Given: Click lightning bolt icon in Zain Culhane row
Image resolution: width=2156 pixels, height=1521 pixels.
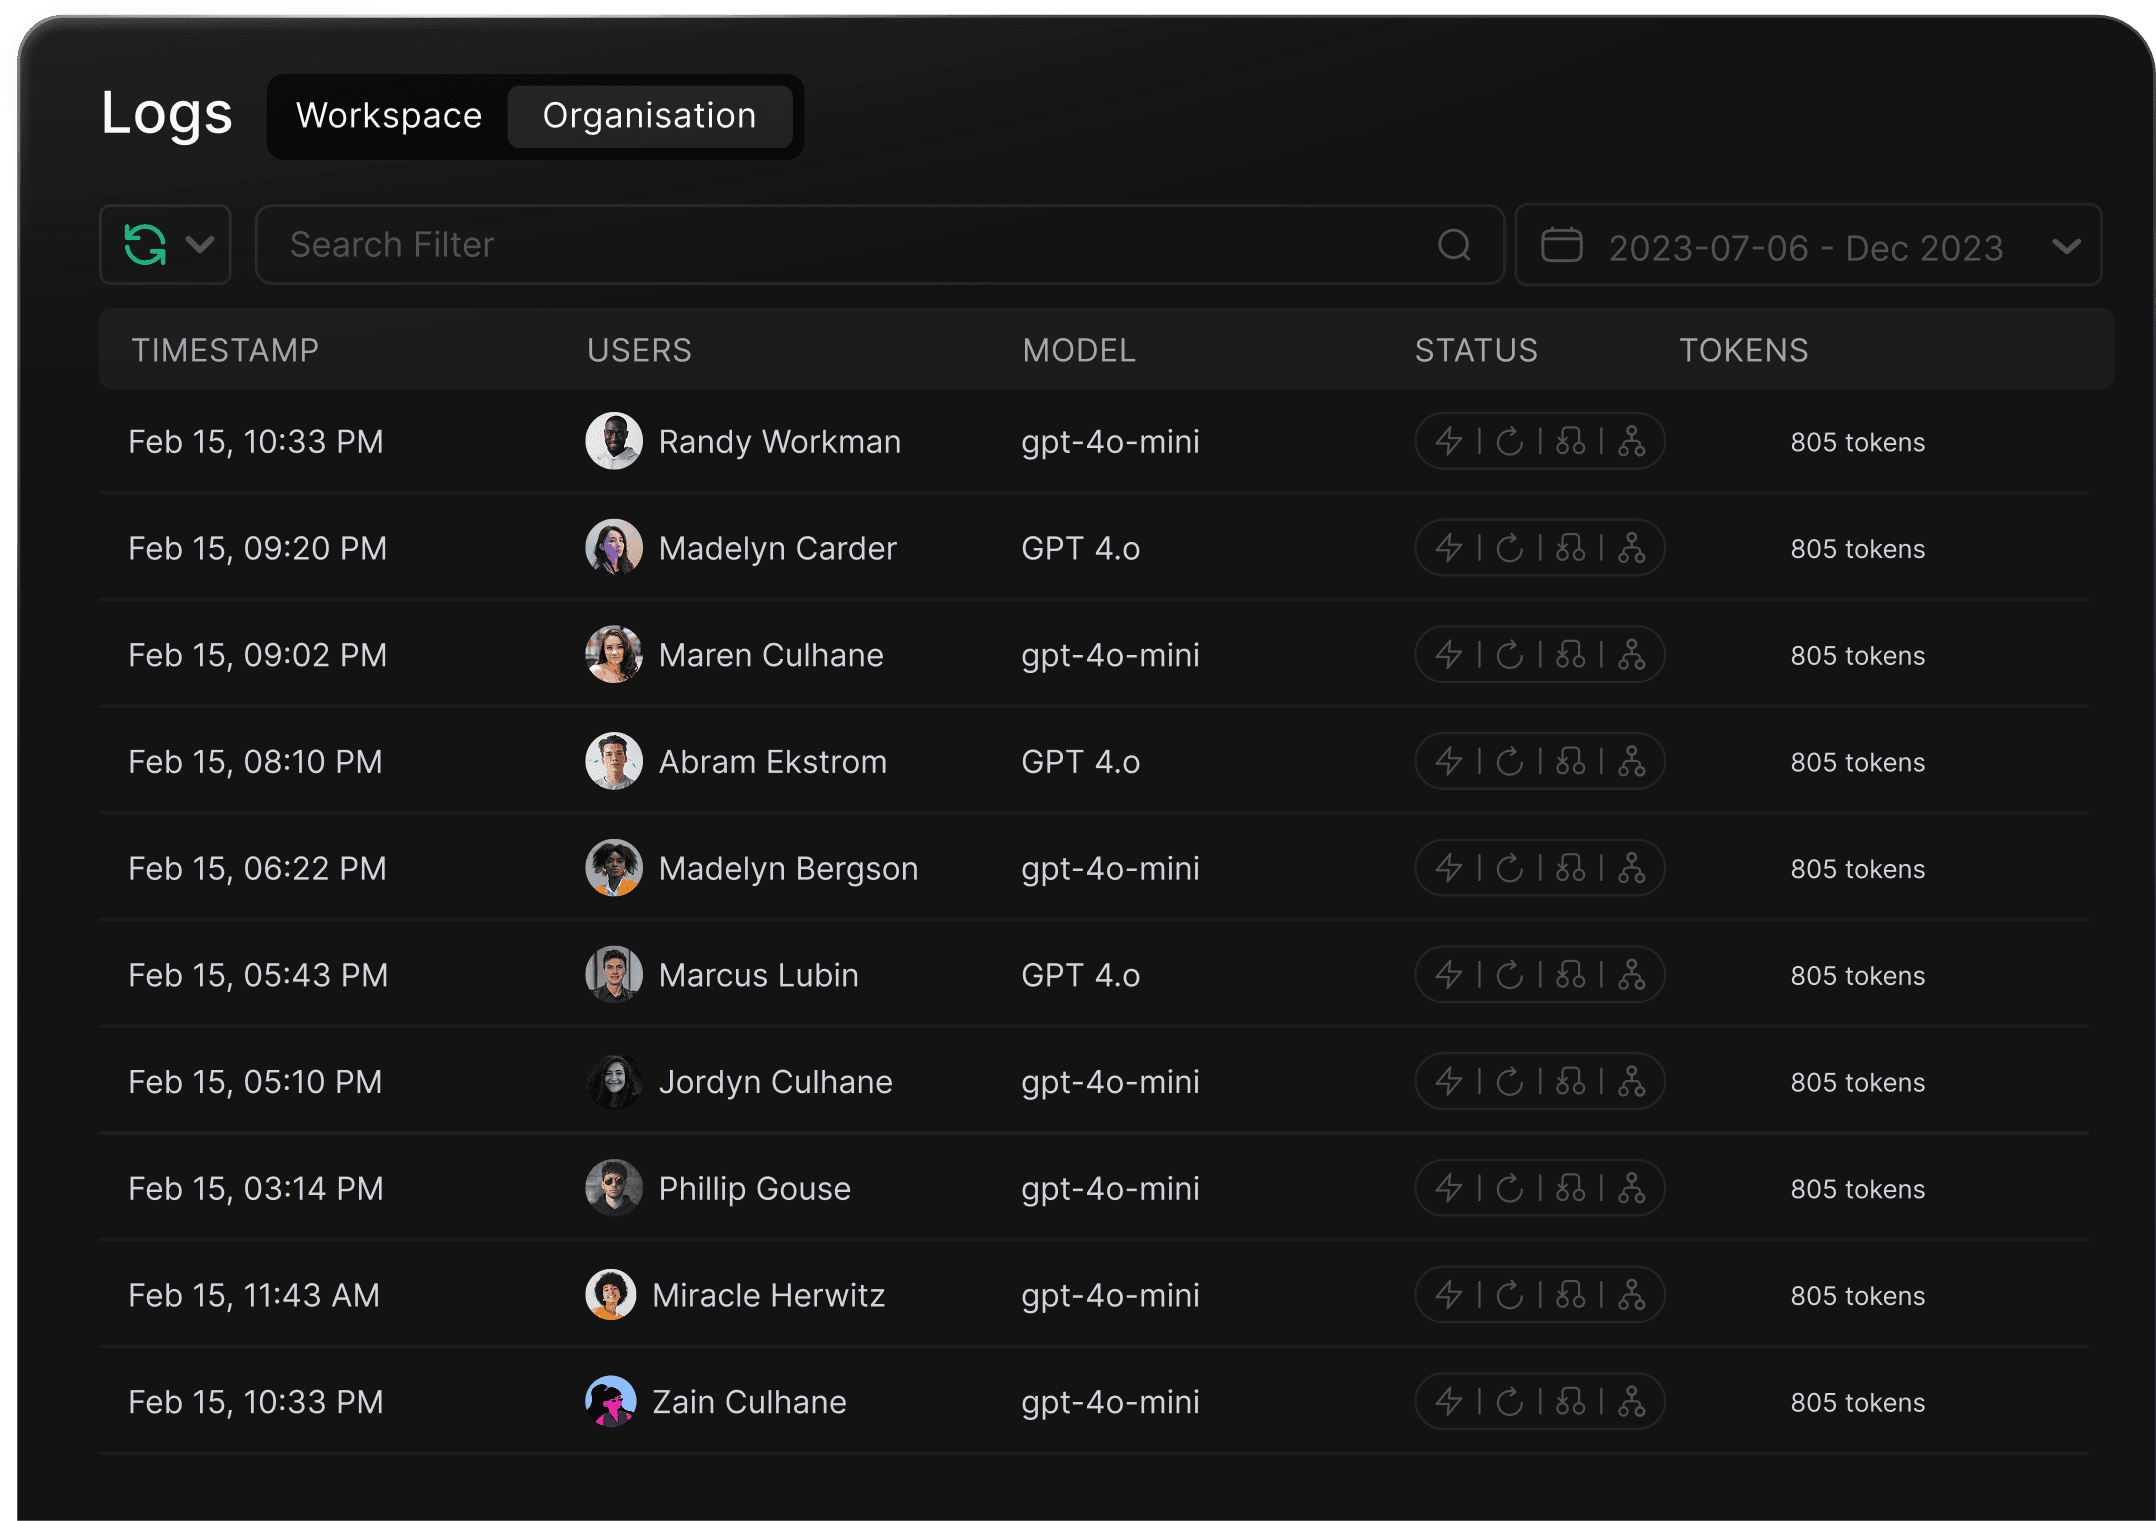Looking at the screenshot, I should tap(1449, 1402).
